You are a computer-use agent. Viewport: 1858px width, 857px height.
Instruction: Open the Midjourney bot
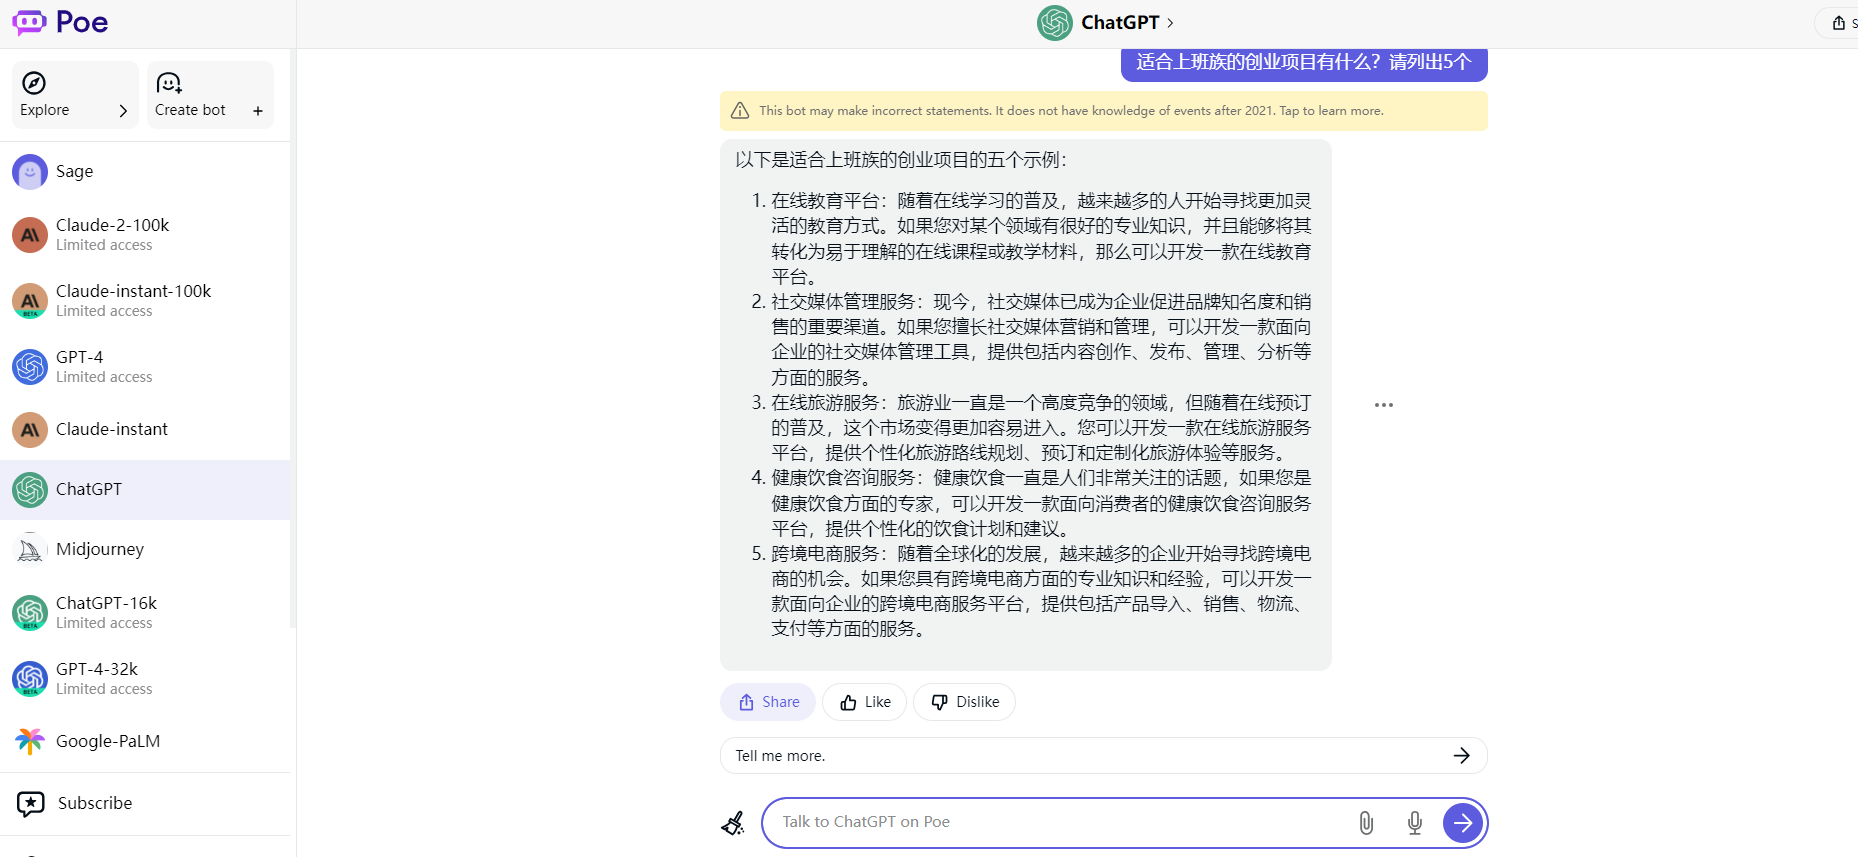tap(145, 550)
